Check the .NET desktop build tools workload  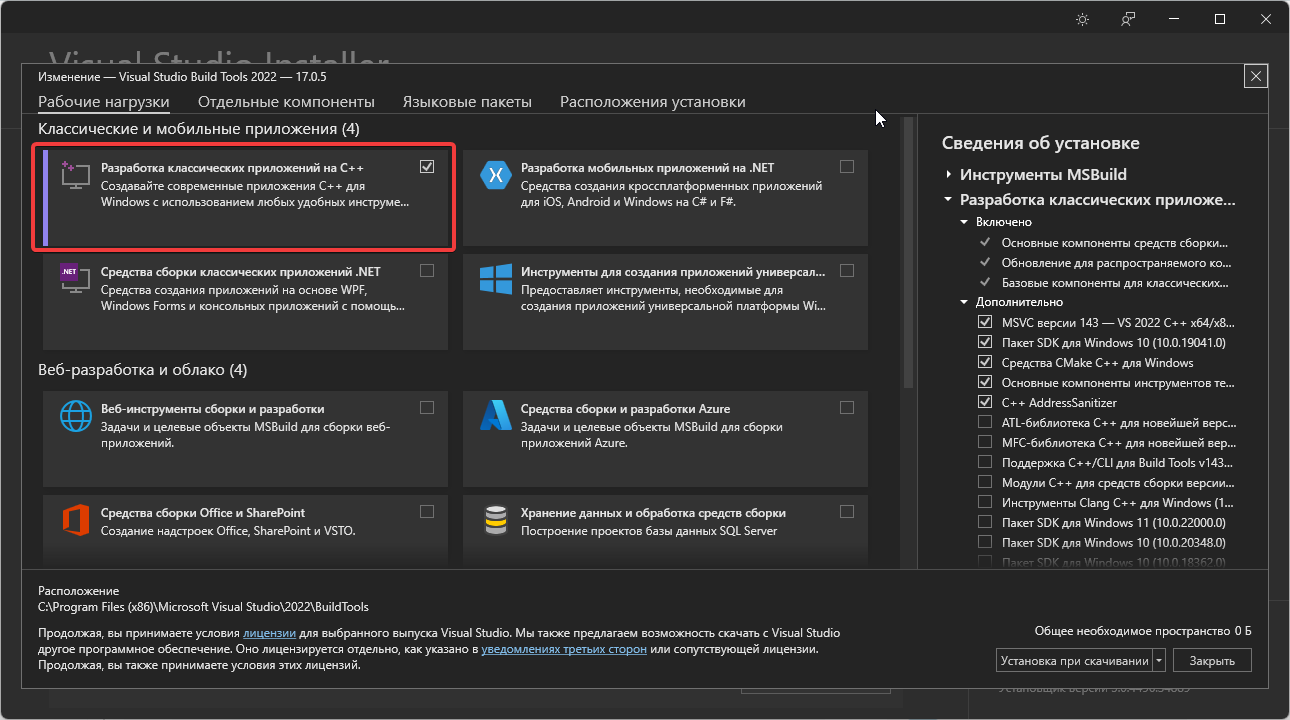coord(427,271)
